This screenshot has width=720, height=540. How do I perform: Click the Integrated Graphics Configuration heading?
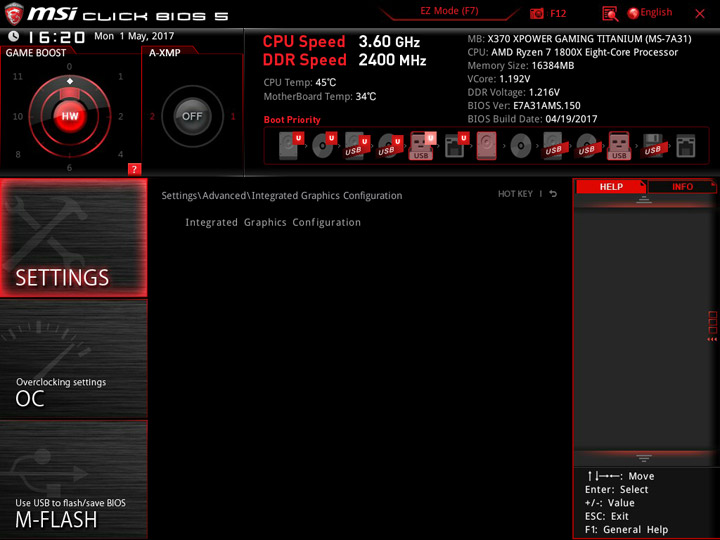(273, 222)
